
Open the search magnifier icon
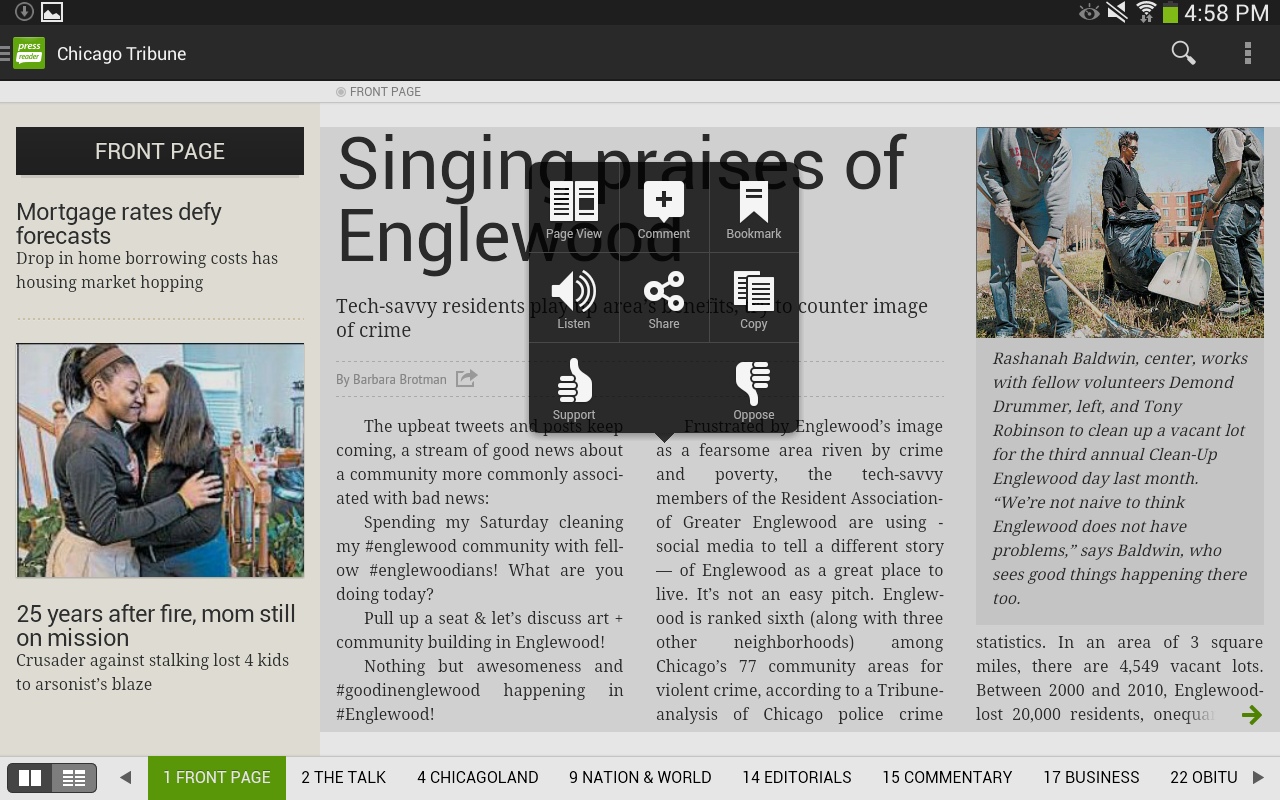pos(1183,53)
